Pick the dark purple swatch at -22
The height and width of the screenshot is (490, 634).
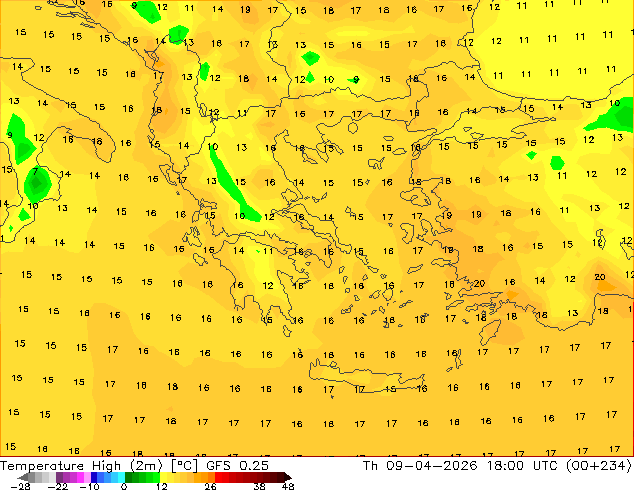point(59,477)
